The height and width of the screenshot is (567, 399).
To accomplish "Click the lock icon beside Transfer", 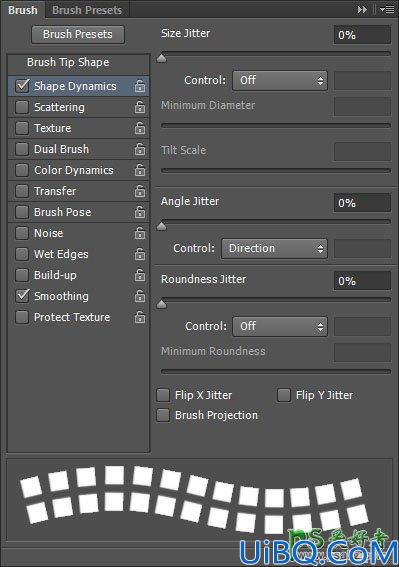I will point(140,191).
